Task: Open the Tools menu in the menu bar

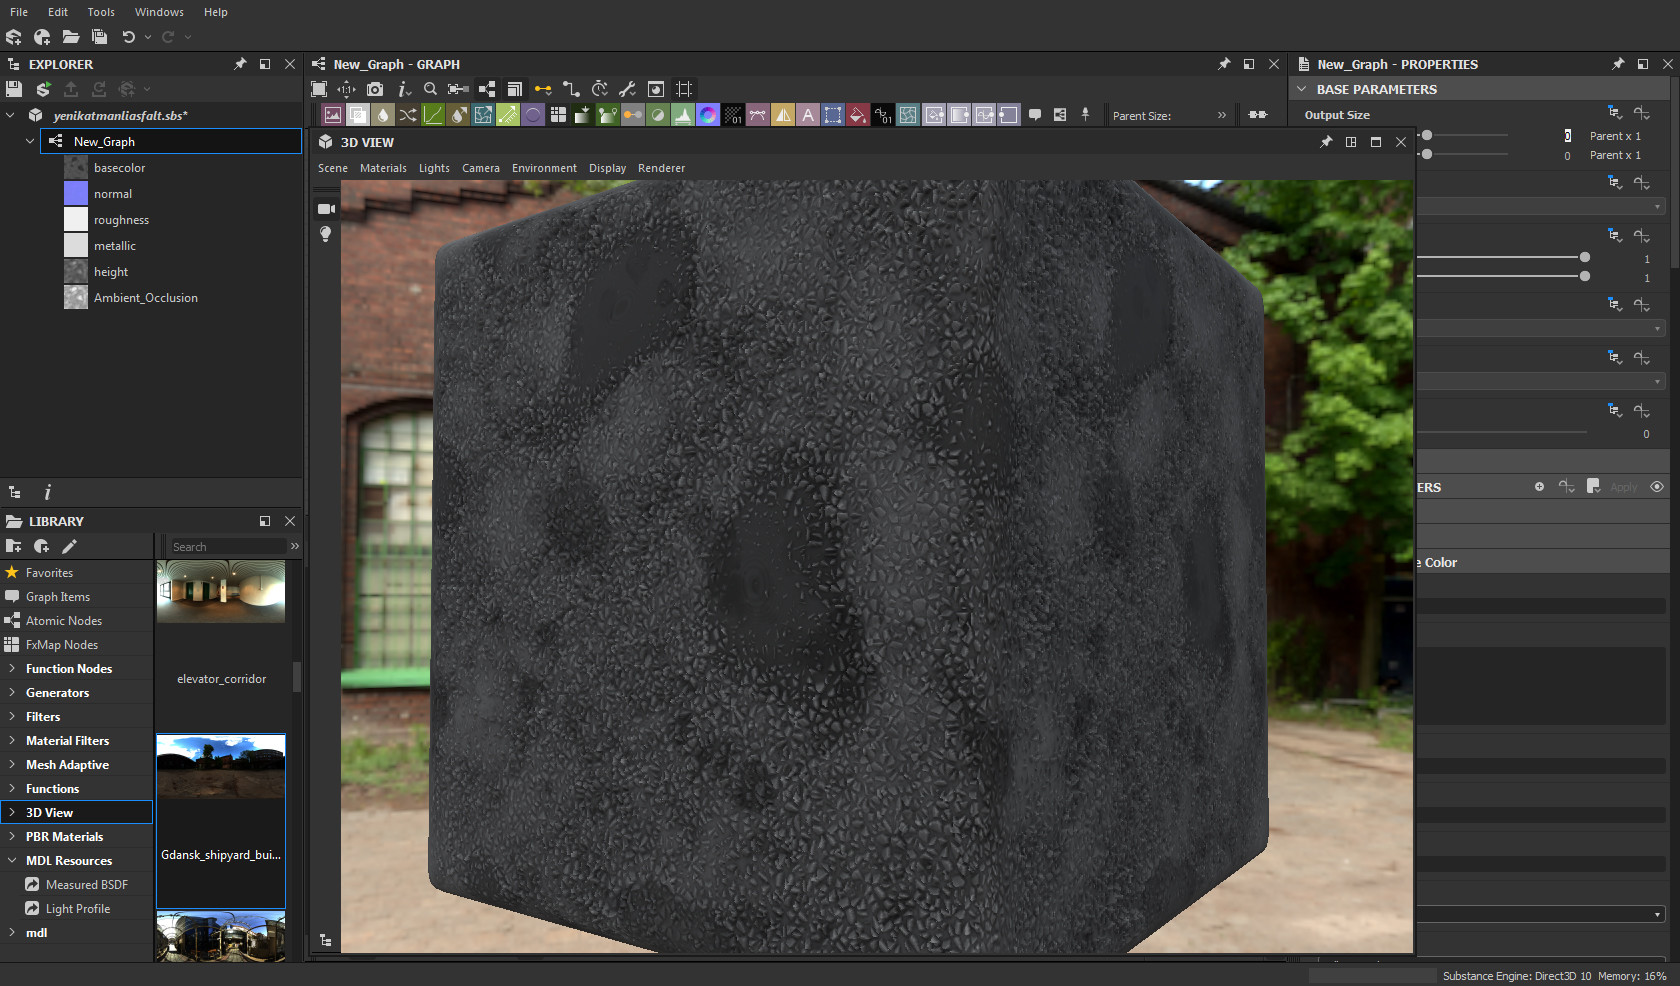Action: (x=100, y=11)
